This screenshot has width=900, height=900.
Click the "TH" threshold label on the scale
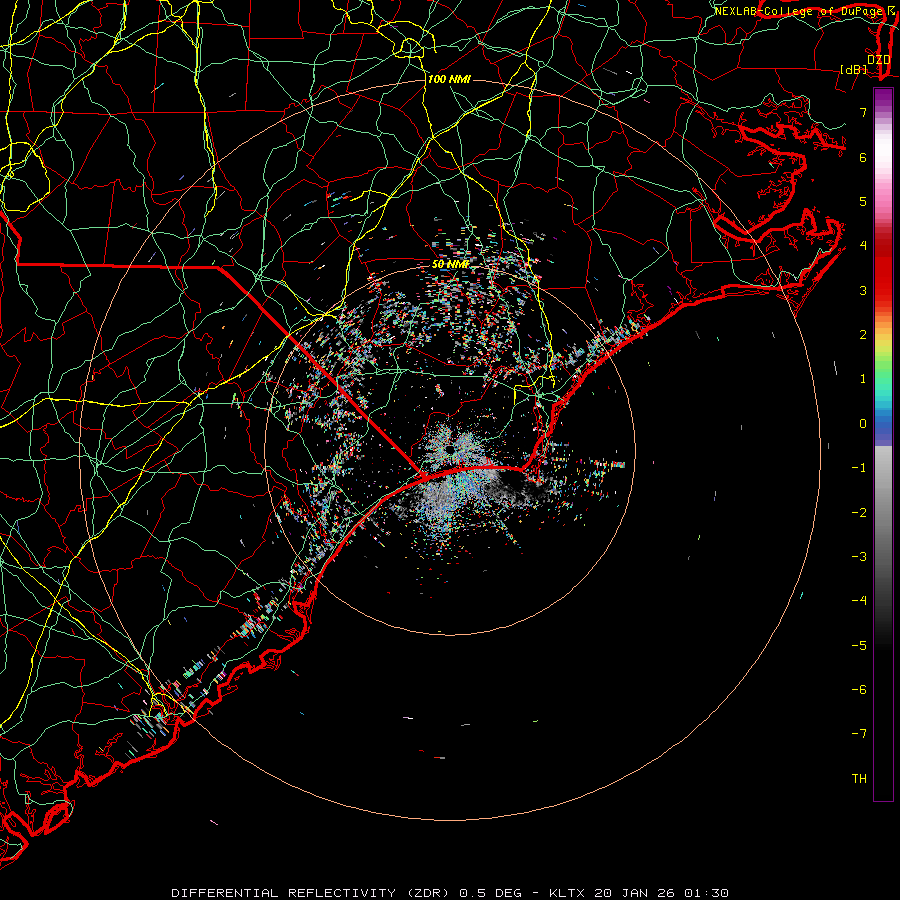[859, 779]
